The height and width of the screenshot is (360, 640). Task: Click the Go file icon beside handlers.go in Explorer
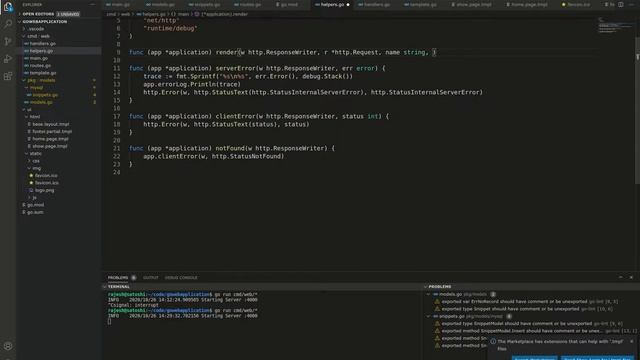point(27,44)
